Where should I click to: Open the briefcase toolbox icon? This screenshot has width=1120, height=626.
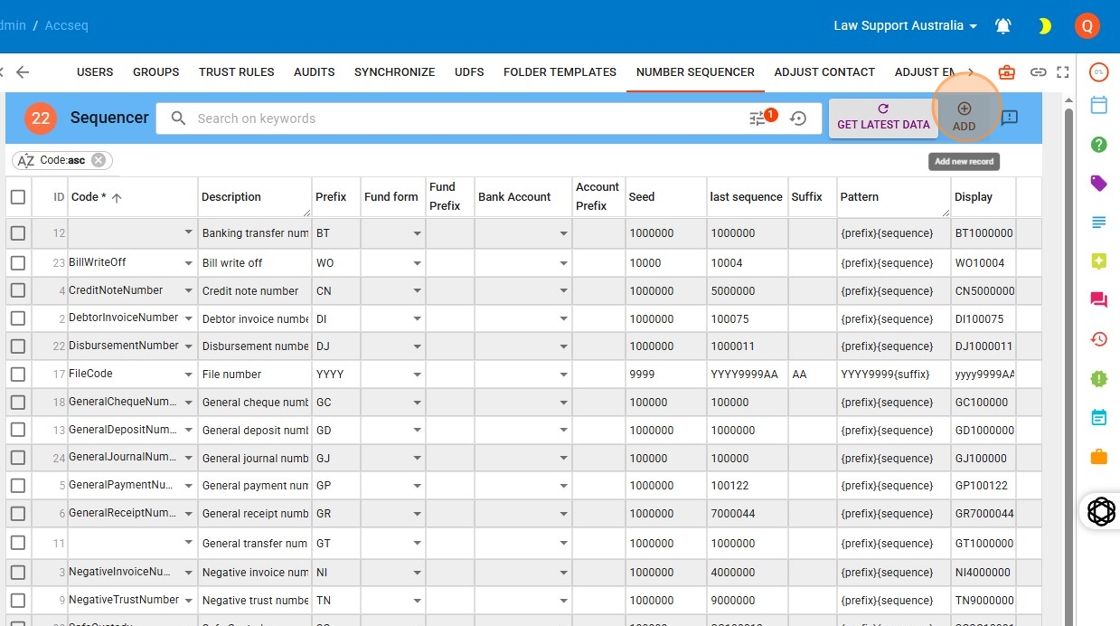pyautogui.click(x=1007, y=72)
